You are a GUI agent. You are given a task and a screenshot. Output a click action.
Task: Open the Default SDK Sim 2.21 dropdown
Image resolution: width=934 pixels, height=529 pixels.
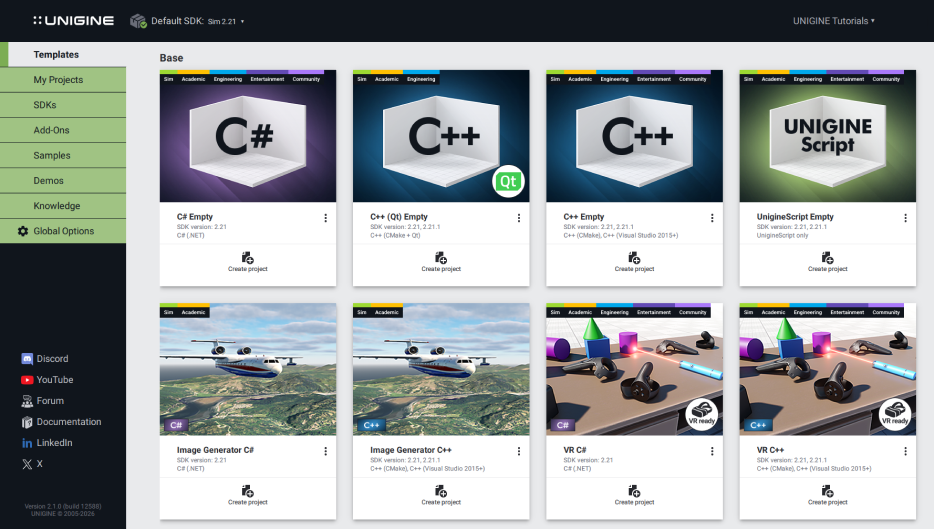(198, 21)
